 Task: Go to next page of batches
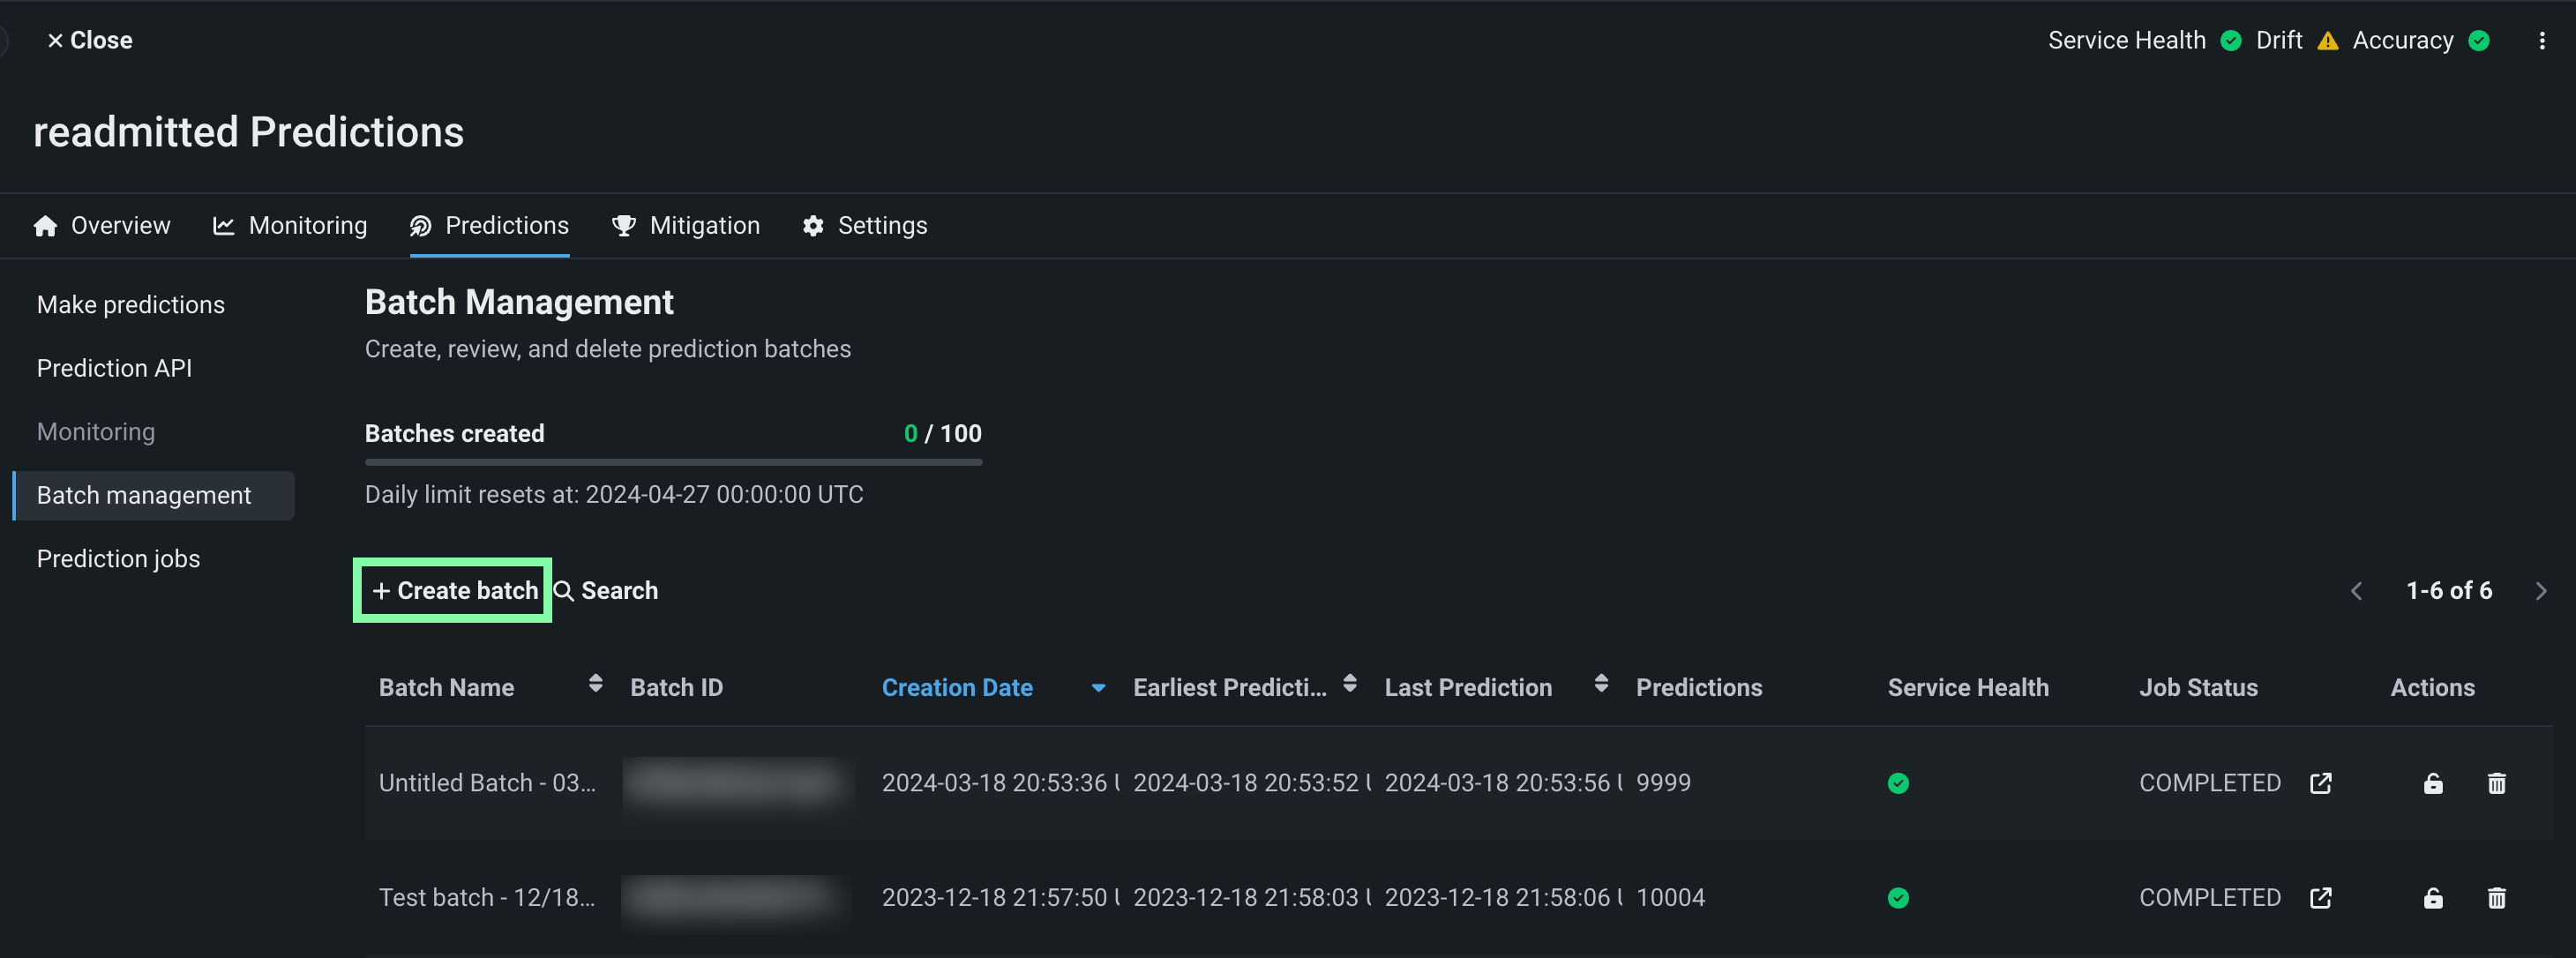(x=2540, y=591)
